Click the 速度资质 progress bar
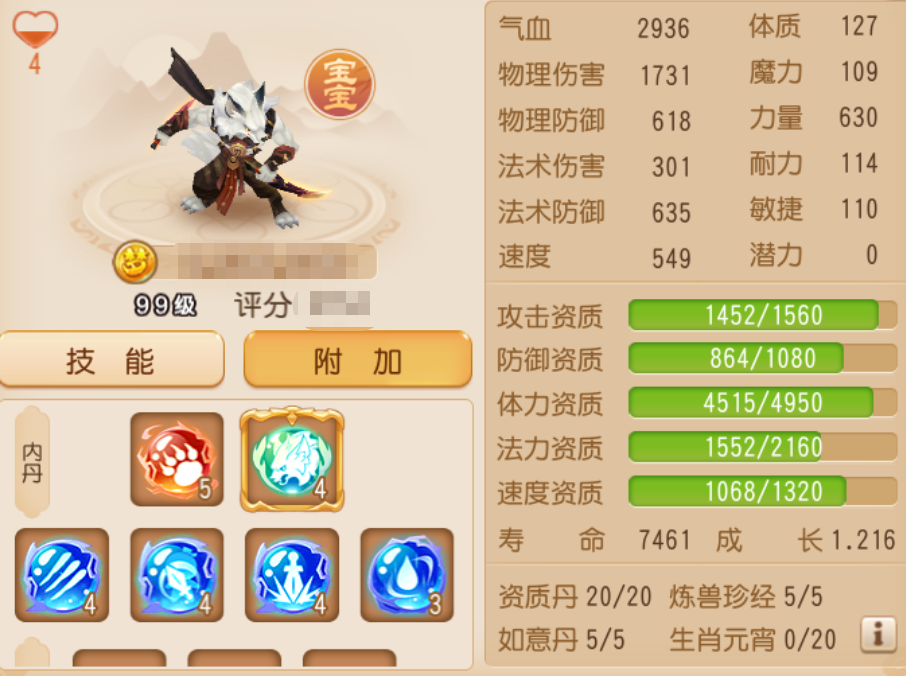 [x=763, y=491]
